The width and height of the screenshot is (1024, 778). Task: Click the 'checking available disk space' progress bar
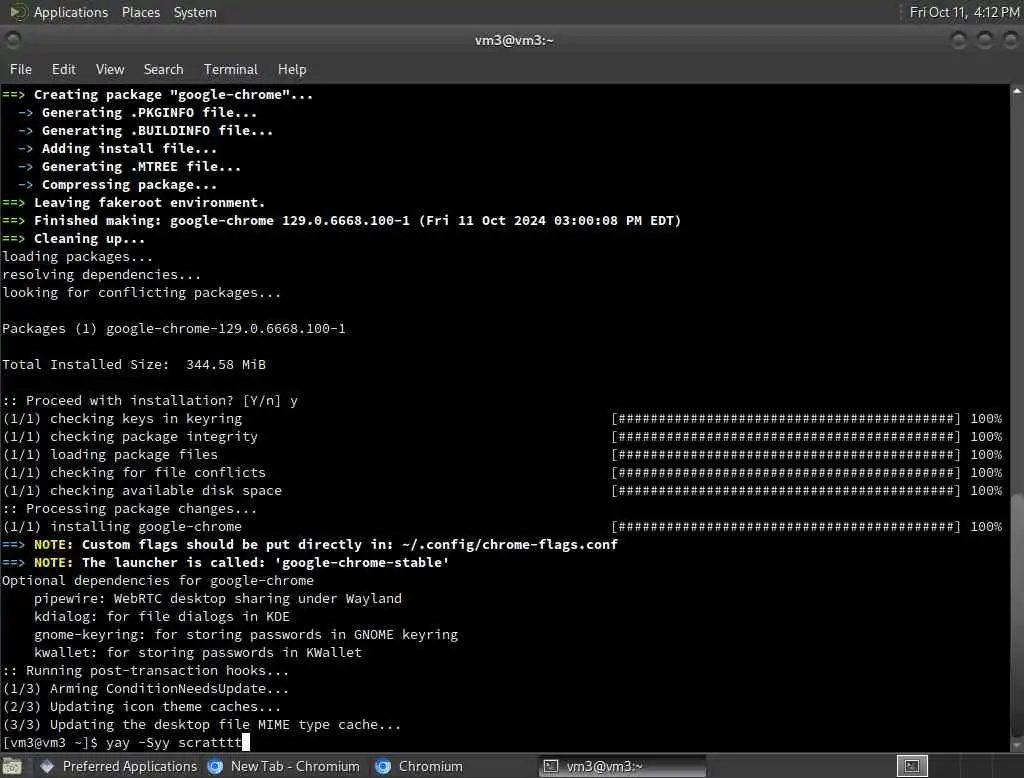tap(786, 491)
